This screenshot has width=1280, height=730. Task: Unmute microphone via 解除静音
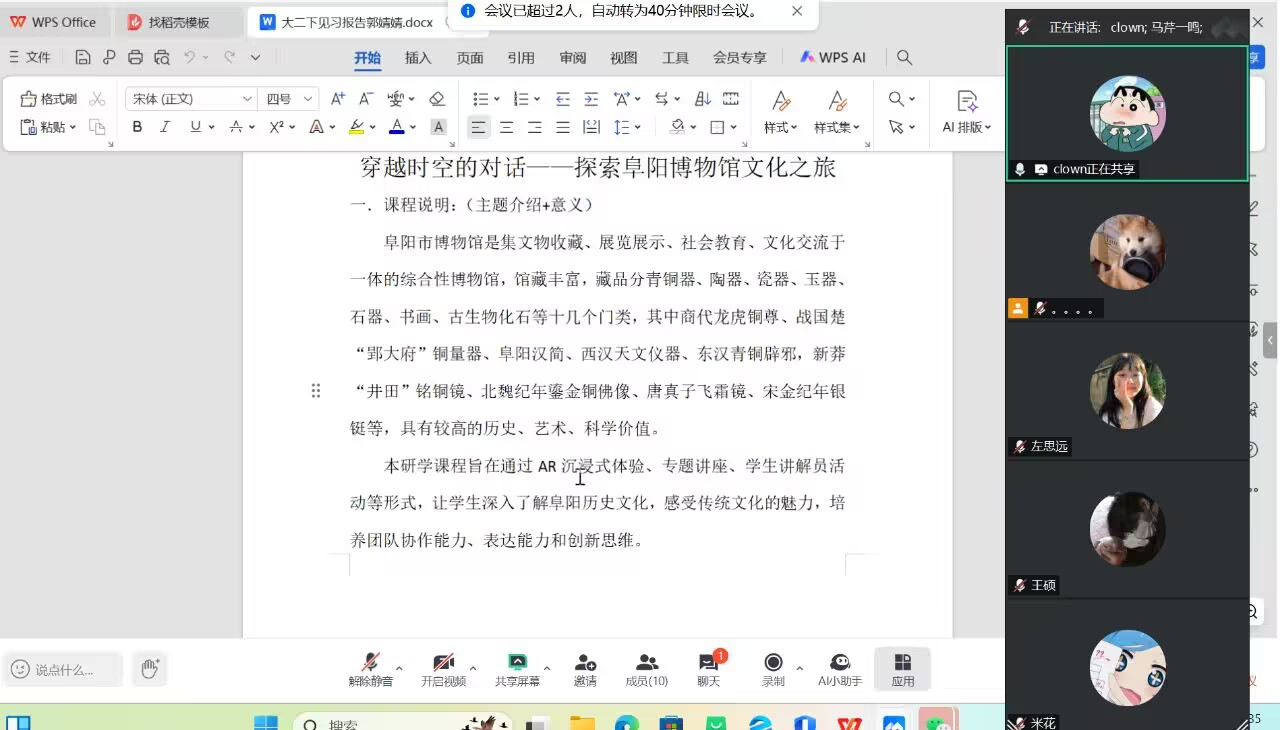click(x=370, y=669)
